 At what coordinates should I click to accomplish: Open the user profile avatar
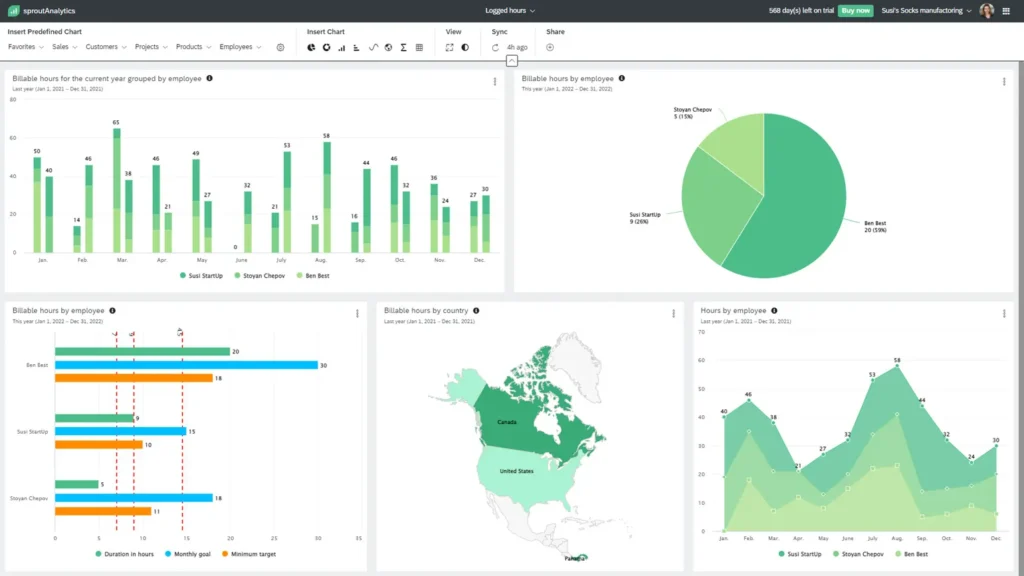pos(988,9)
